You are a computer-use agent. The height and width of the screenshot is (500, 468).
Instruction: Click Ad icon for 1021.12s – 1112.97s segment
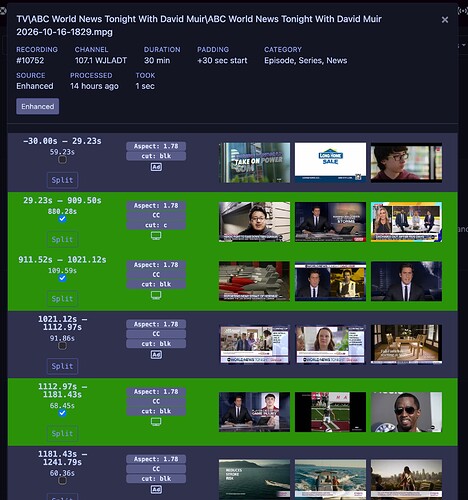[156, 355]
